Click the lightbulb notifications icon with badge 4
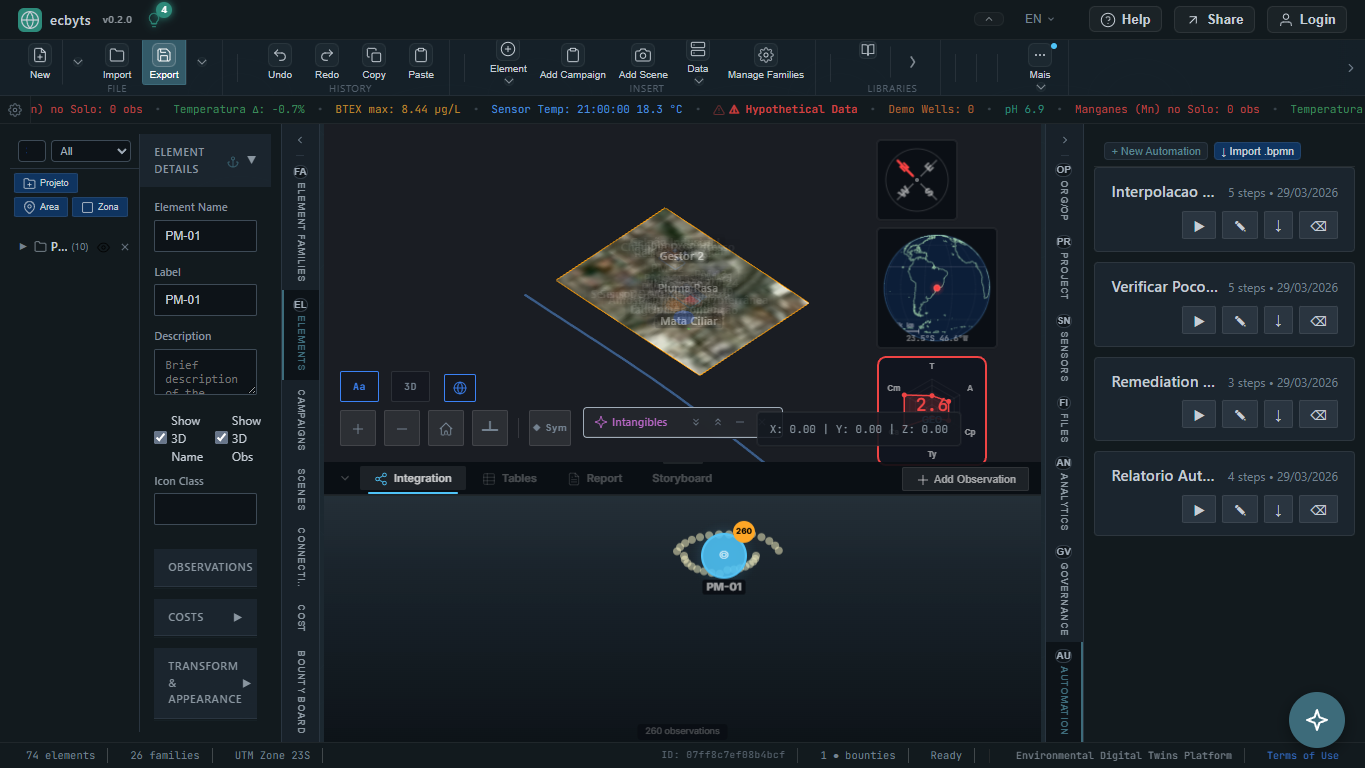Image resolution: width=1365 pixels, height=768 pixels. coord(154,19)
